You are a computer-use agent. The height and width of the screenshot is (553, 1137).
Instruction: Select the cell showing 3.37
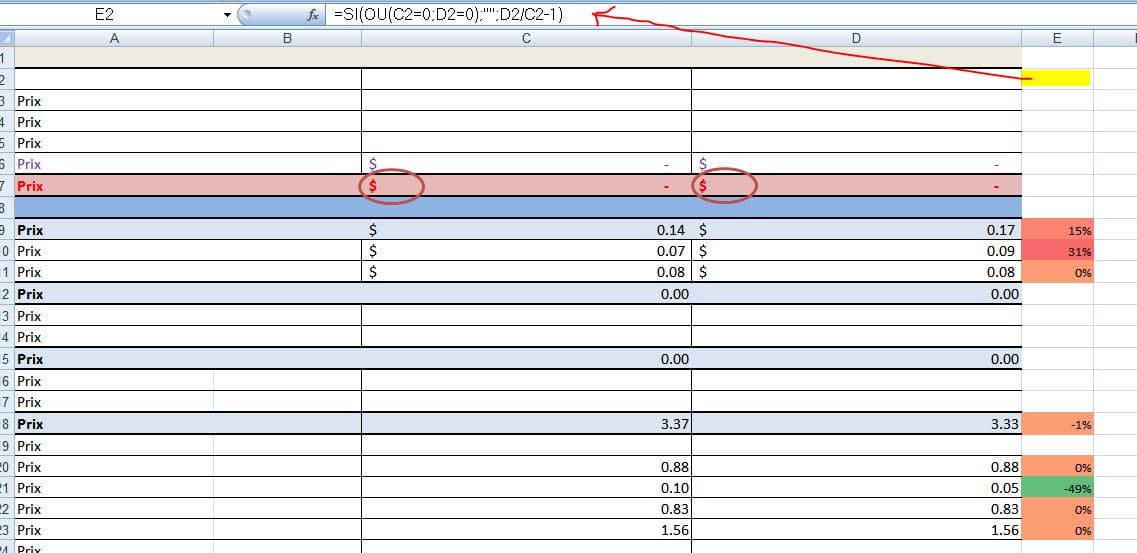[x=526, y=424]
